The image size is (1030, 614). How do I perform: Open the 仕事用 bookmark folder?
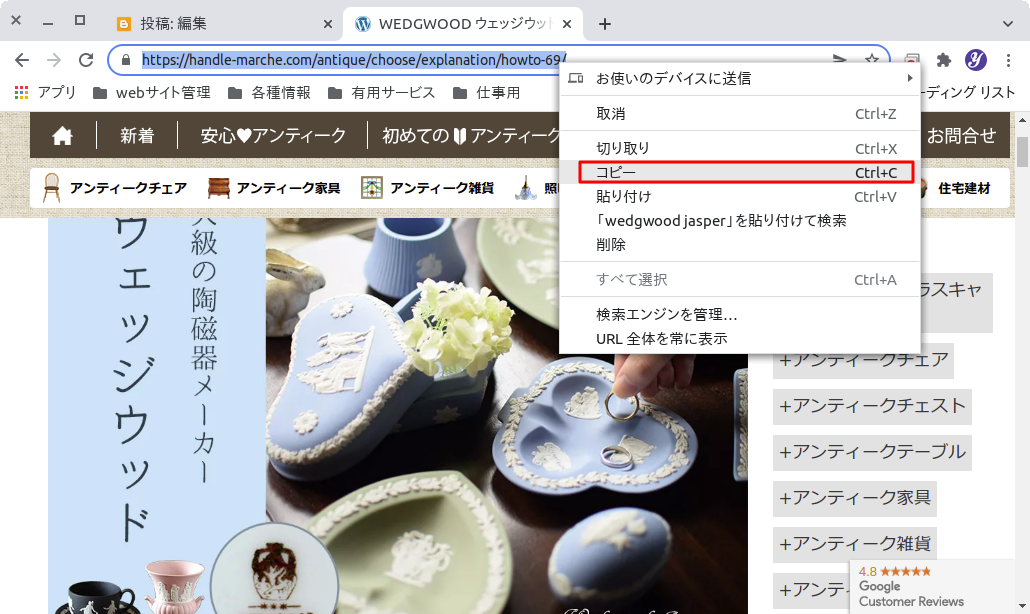click(487, 93)
